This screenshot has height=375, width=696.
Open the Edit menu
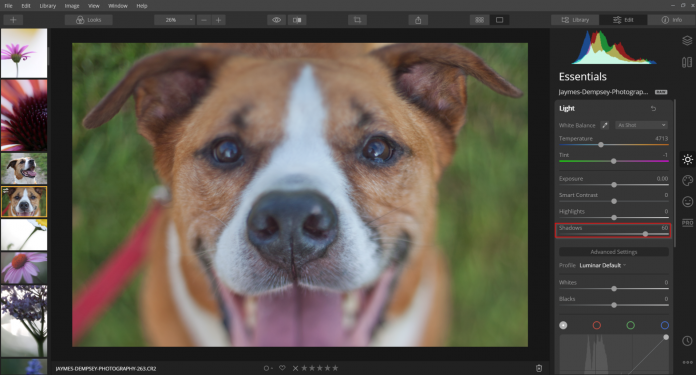pos(26,6)
